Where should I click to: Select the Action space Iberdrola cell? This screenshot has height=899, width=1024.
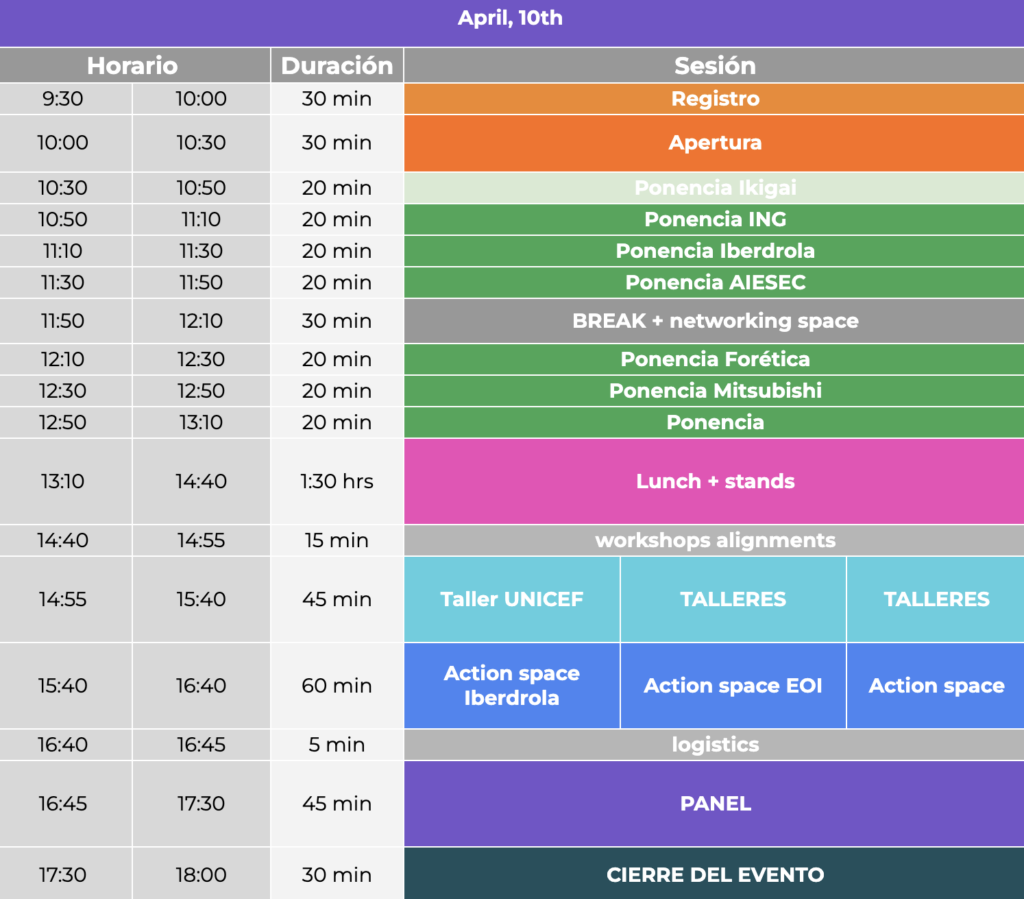[512, 686]
